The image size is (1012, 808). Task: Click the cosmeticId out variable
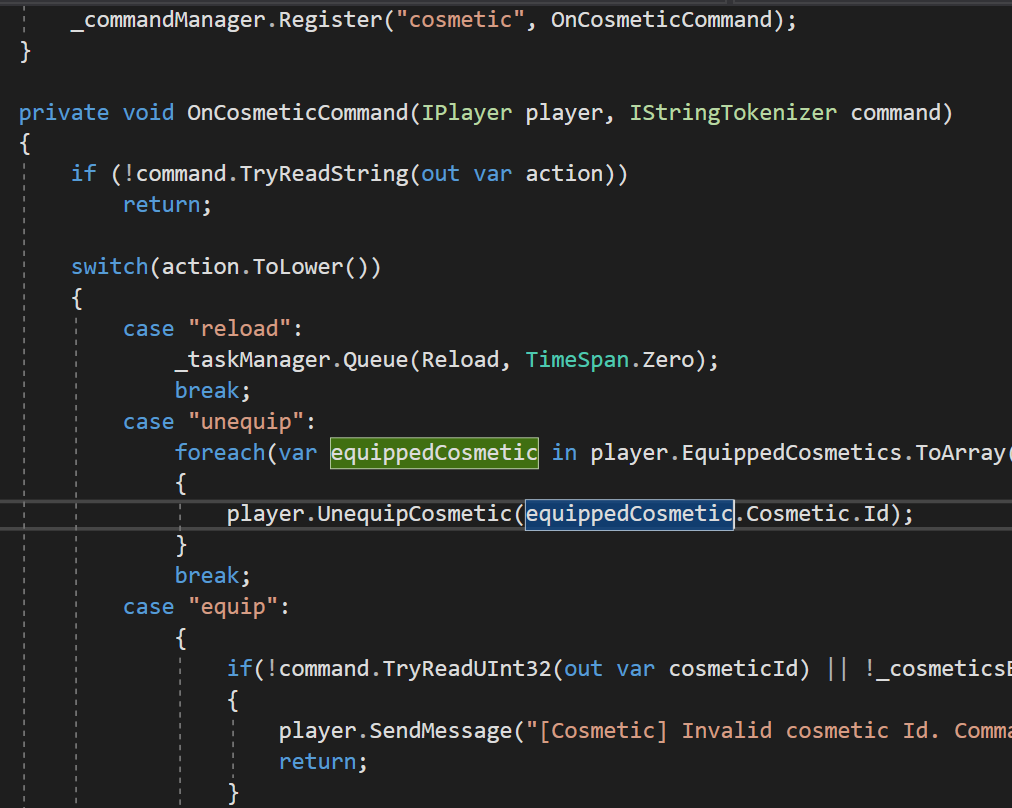click(733, 669)
